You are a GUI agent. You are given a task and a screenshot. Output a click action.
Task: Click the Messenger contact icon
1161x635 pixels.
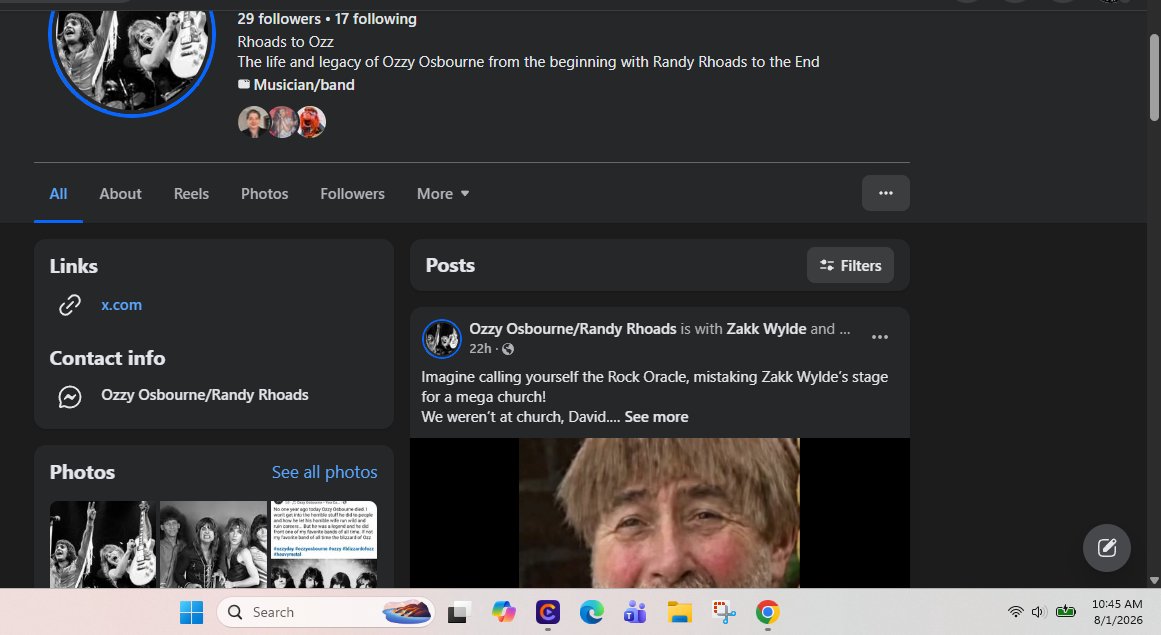click(x=70, y=397)
